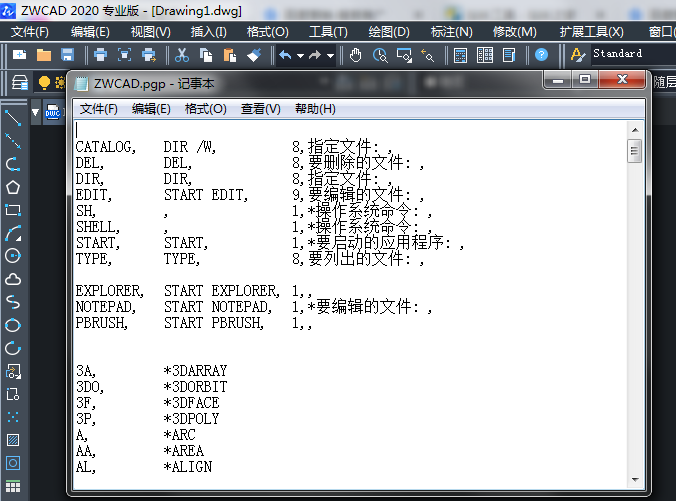Click the Match Properties brush icon
Screen dimensions: 676x501
pyautogui.click(x=253, y=54)
